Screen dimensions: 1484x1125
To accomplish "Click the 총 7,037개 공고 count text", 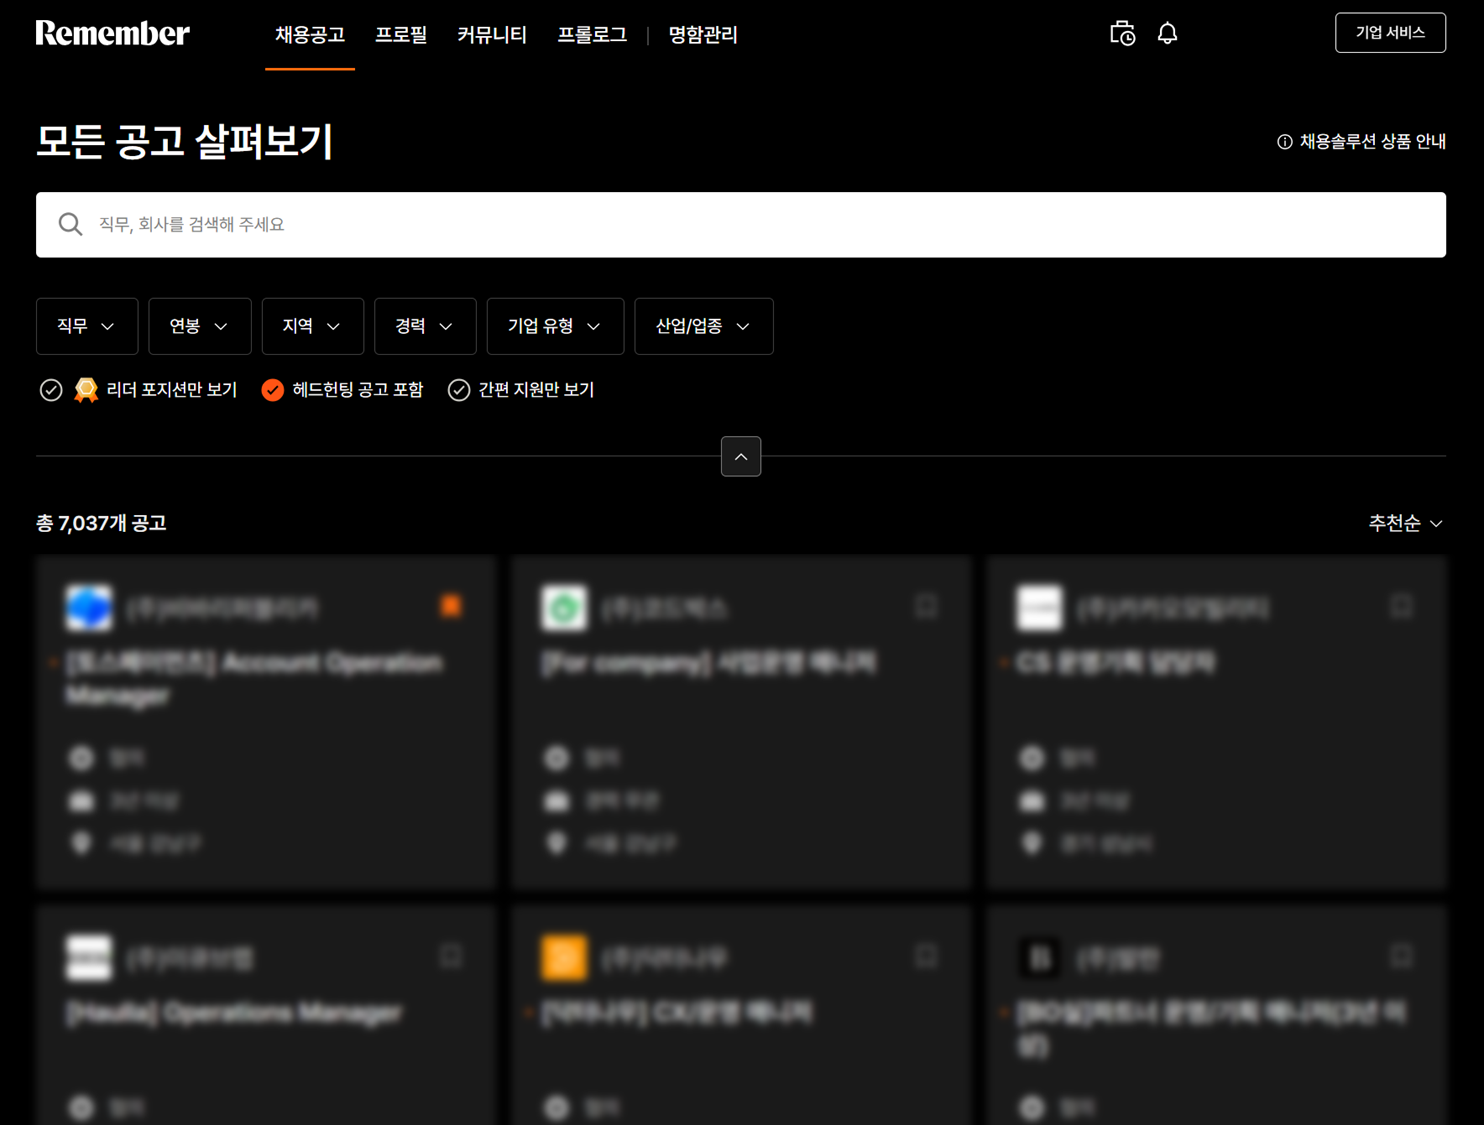I will pos(101,523).
